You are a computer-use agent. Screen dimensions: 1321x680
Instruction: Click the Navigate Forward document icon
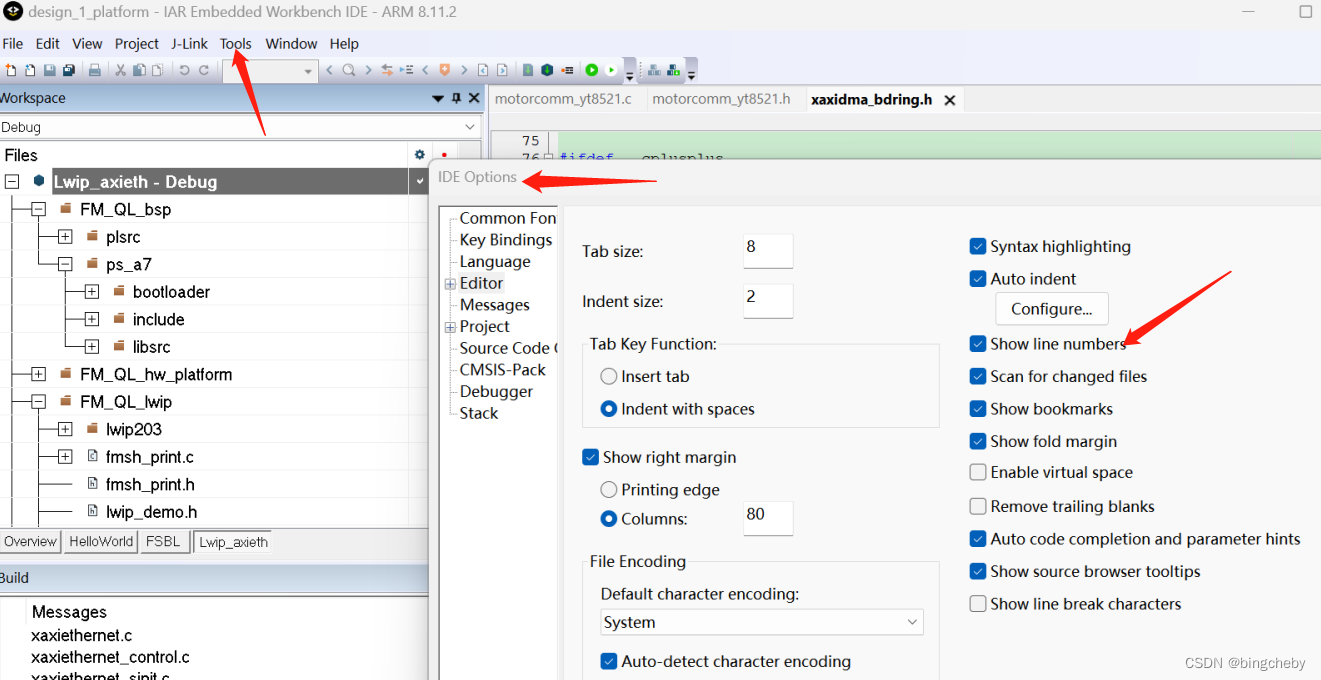pyautogui.click(x=502, y=70)
